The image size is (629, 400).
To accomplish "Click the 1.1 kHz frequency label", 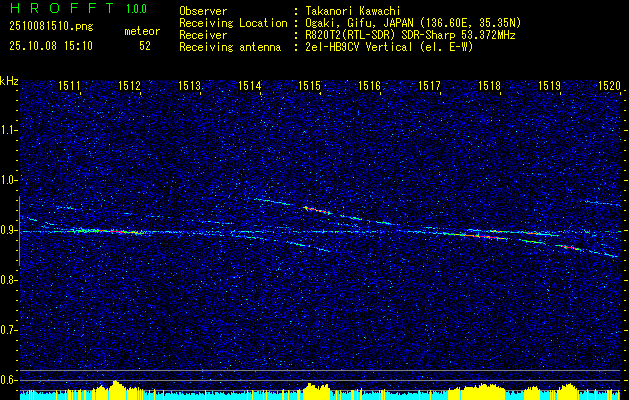I will (8, 130).
